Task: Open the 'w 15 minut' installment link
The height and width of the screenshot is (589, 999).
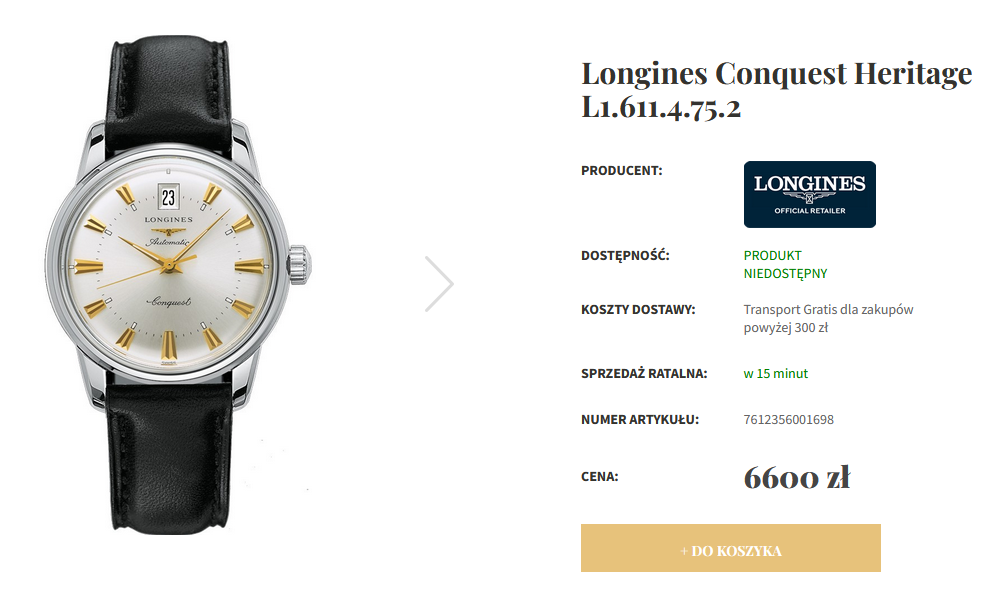Action: [x=775, y=374]
